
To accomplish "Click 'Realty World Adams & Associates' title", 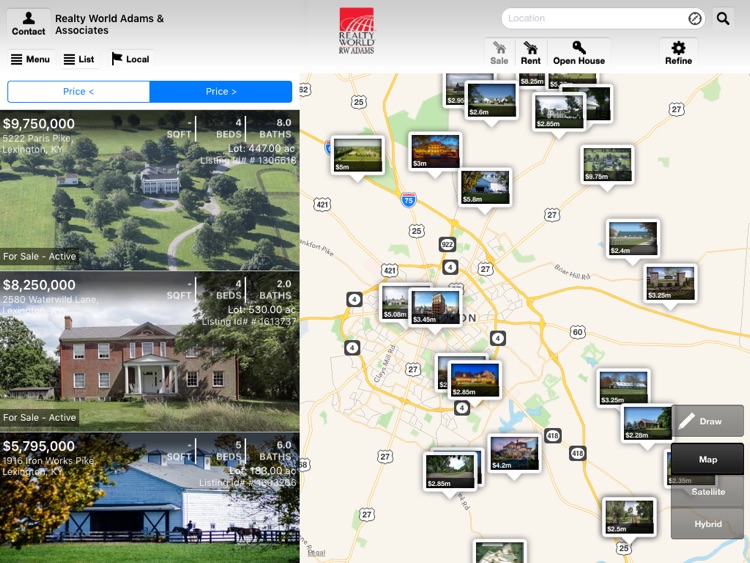I will point(109,24).
